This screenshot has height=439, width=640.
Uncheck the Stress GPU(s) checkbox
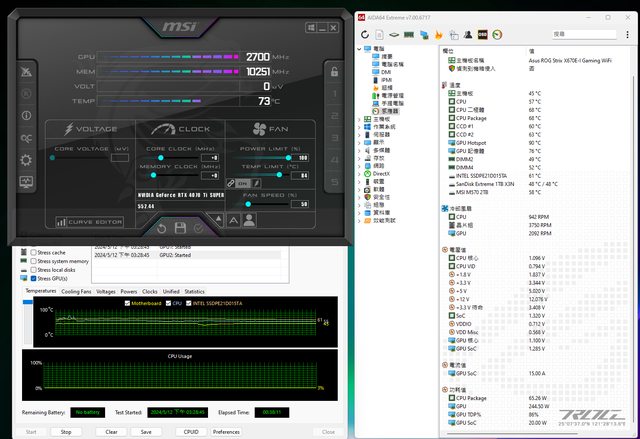[x=34, y=277]
